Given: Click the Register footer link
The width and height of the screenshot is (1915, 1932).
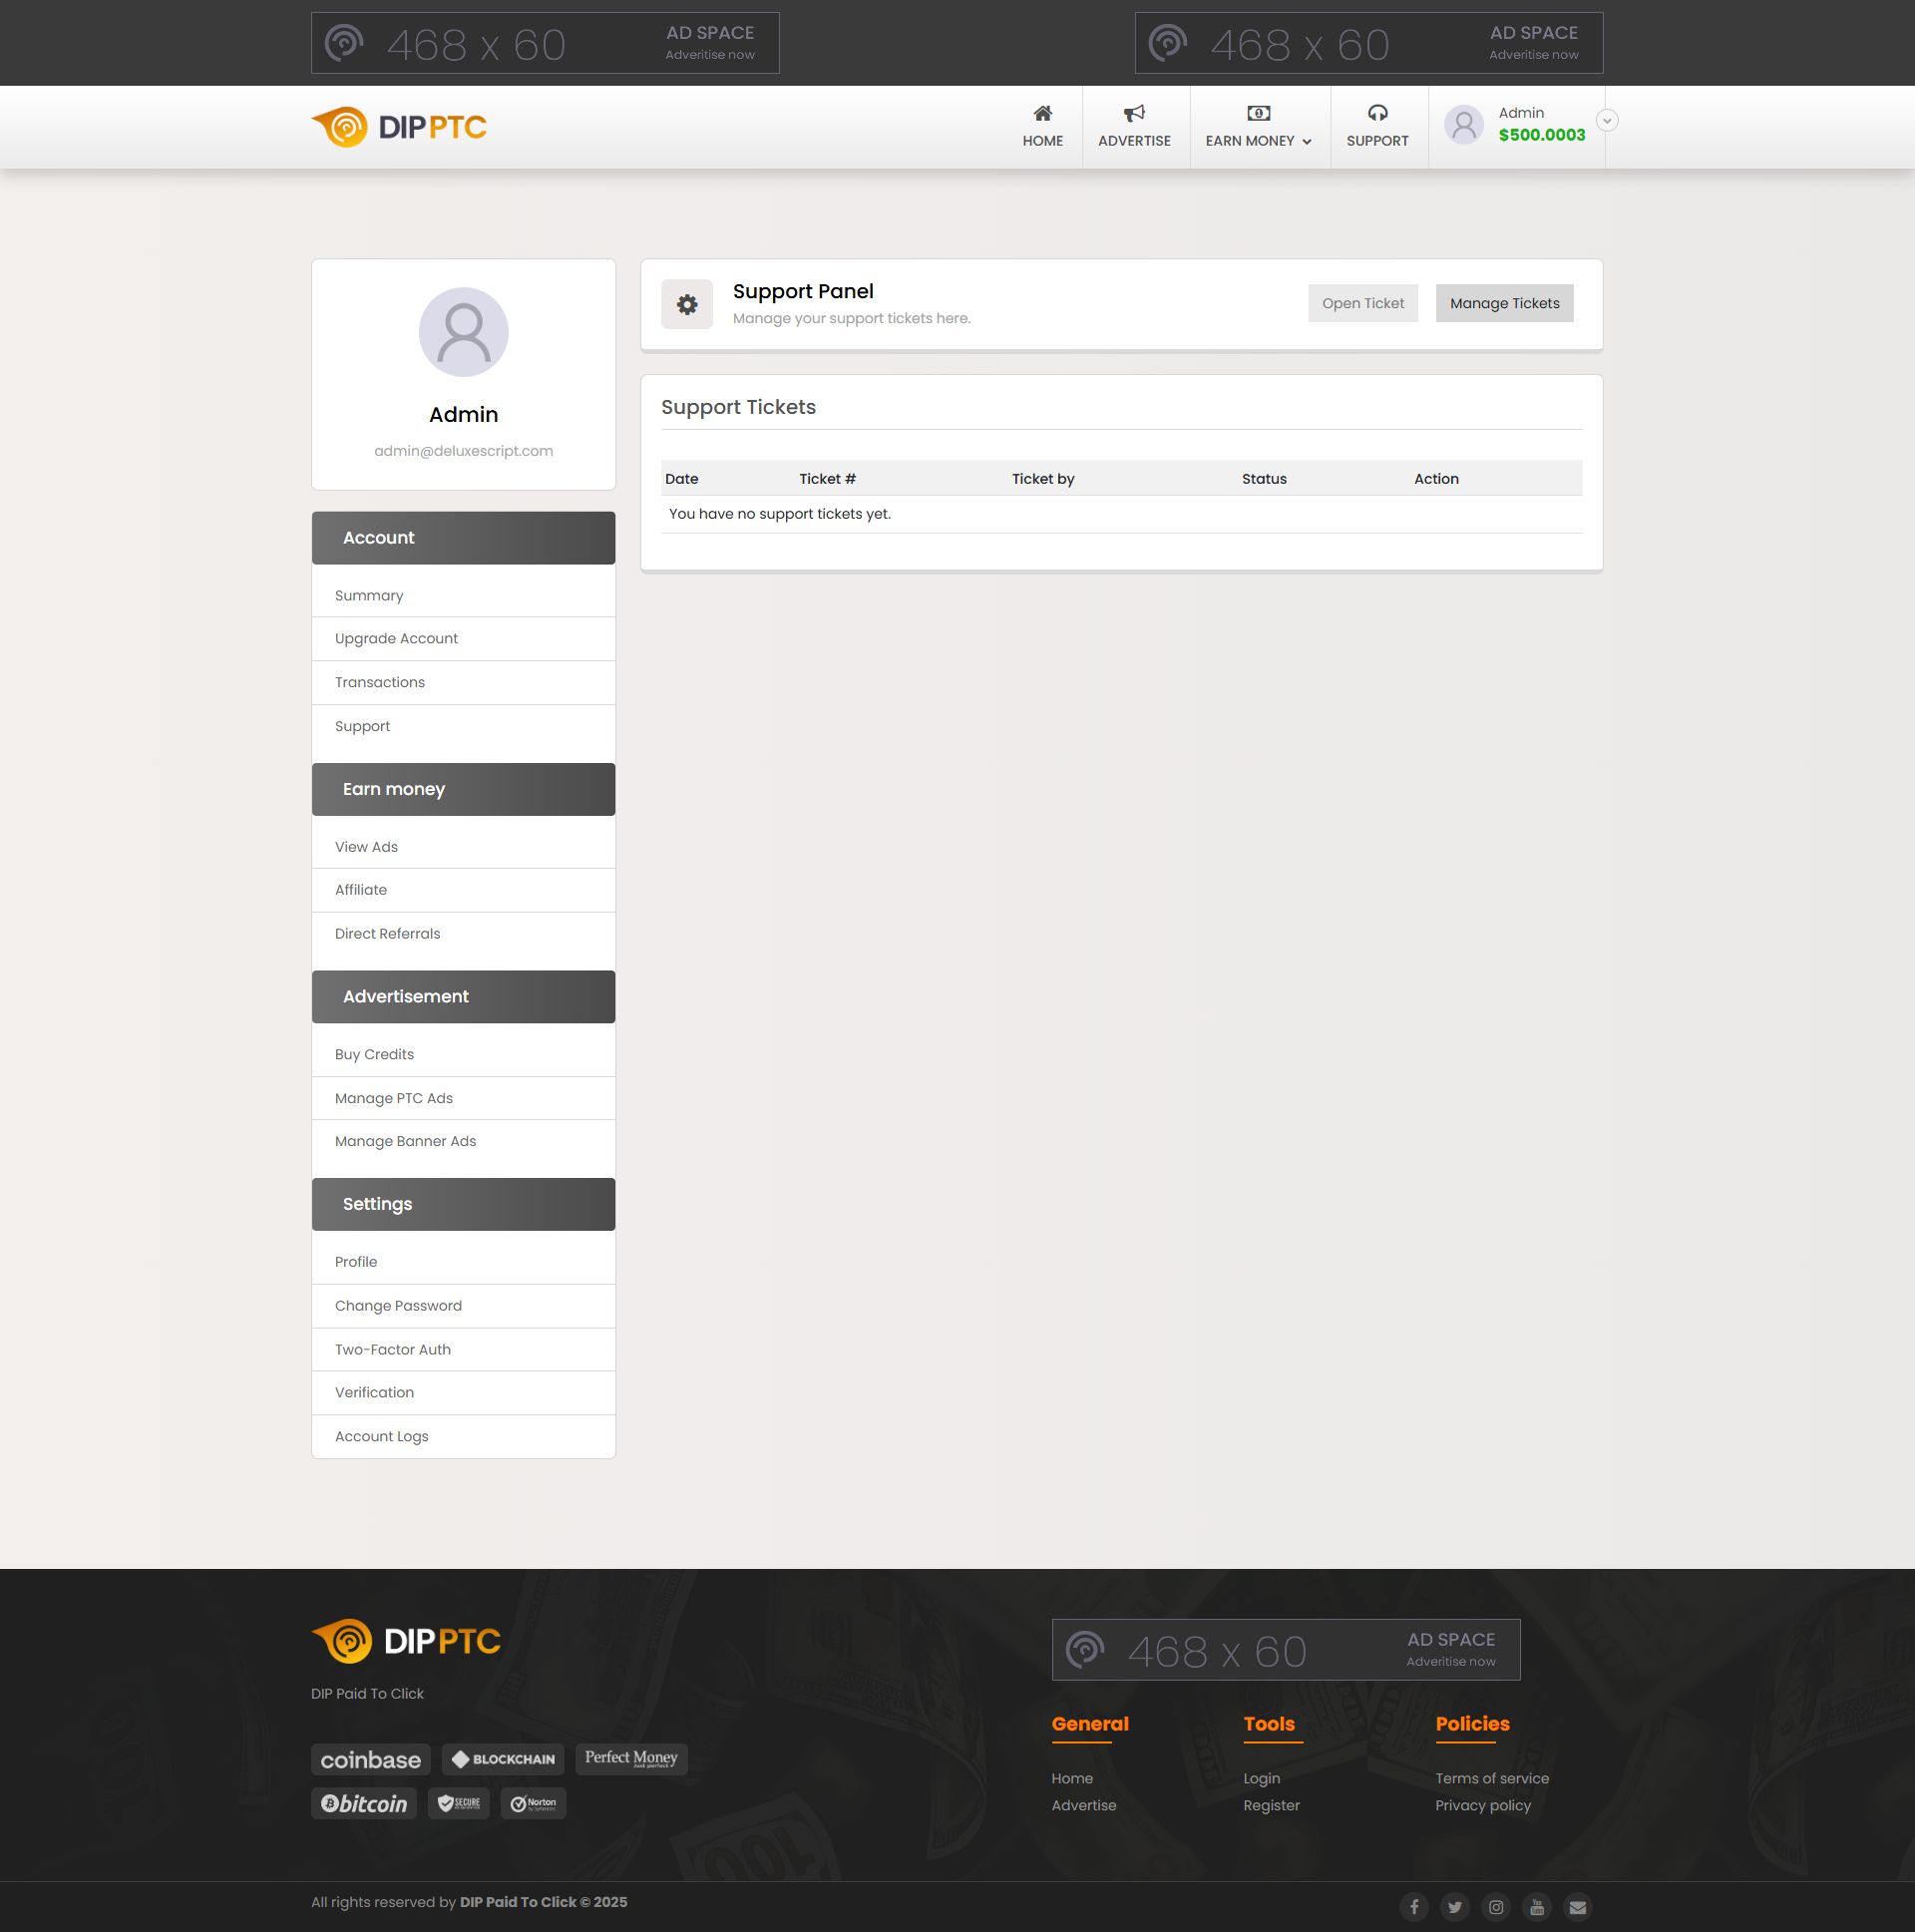Looking at the screenshot, I should (1271, 1805).
